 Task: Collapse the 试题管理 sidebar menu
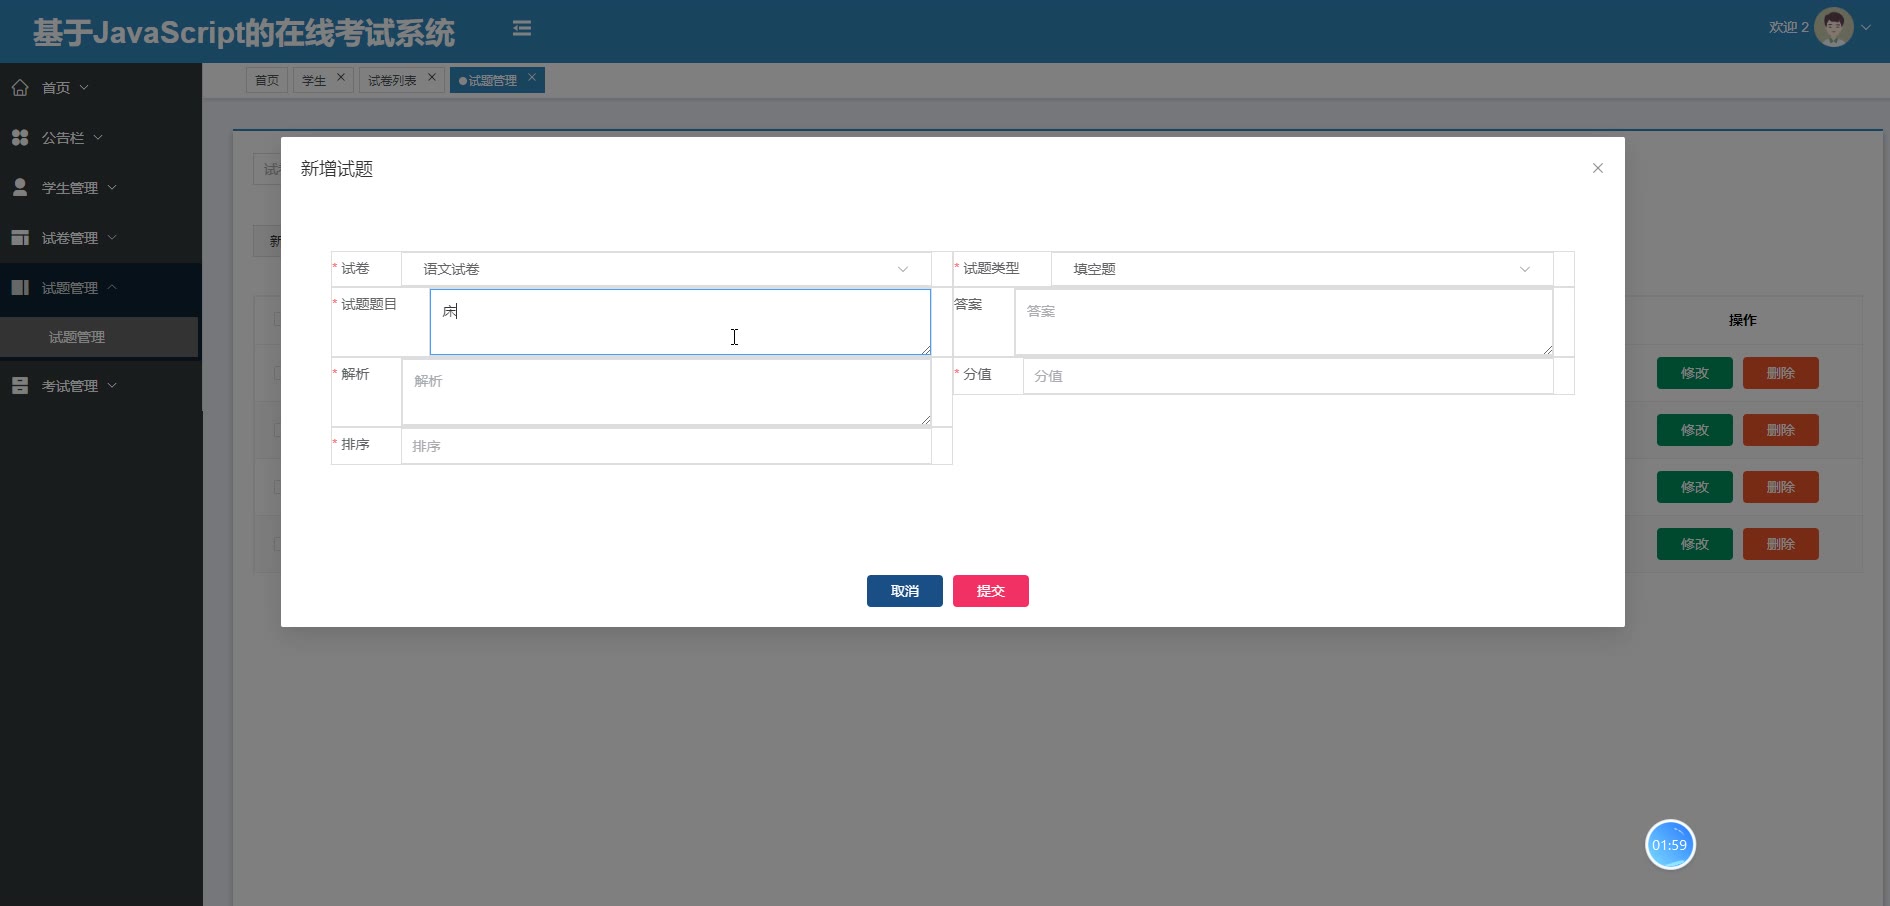click(x=100, y=288)
